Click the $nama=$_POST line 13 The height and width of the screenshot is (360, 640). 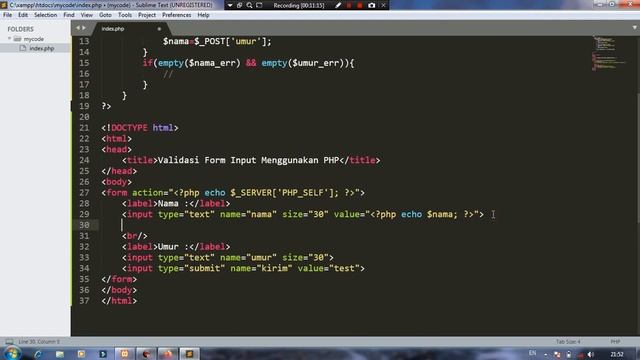click(x=217, y=41)
